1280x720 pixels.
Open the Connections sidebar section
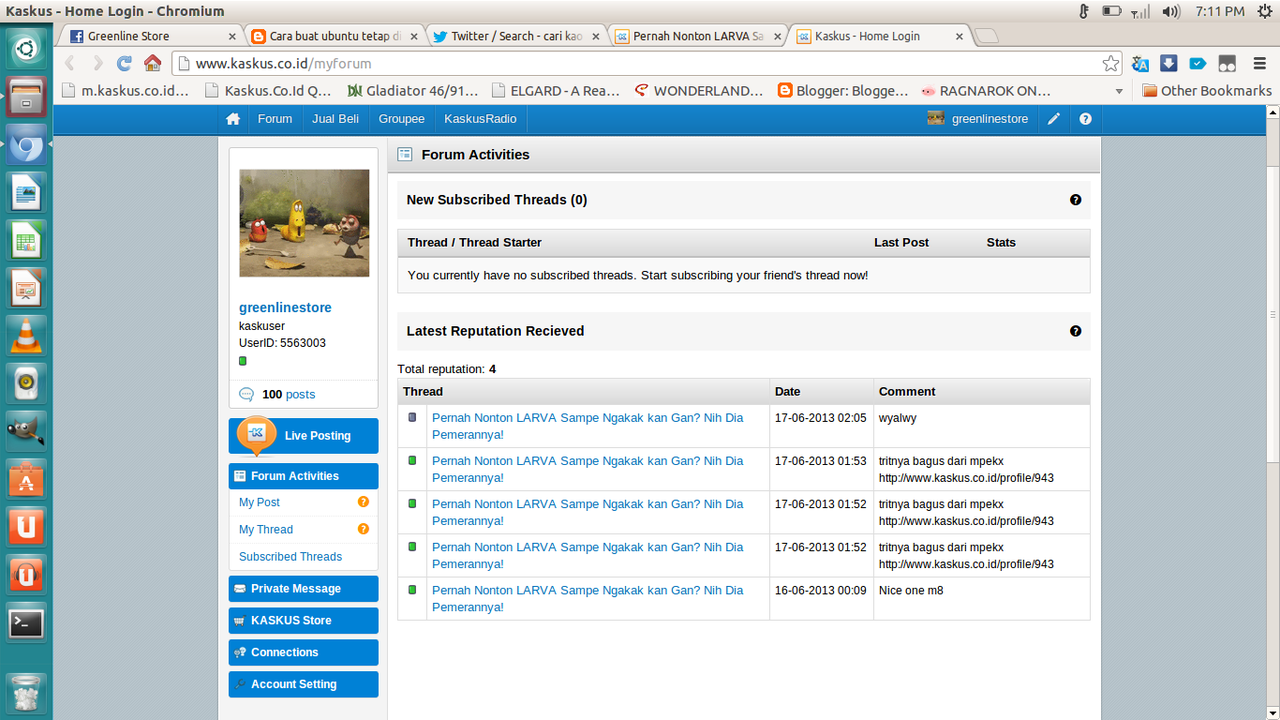pos(304,652)
